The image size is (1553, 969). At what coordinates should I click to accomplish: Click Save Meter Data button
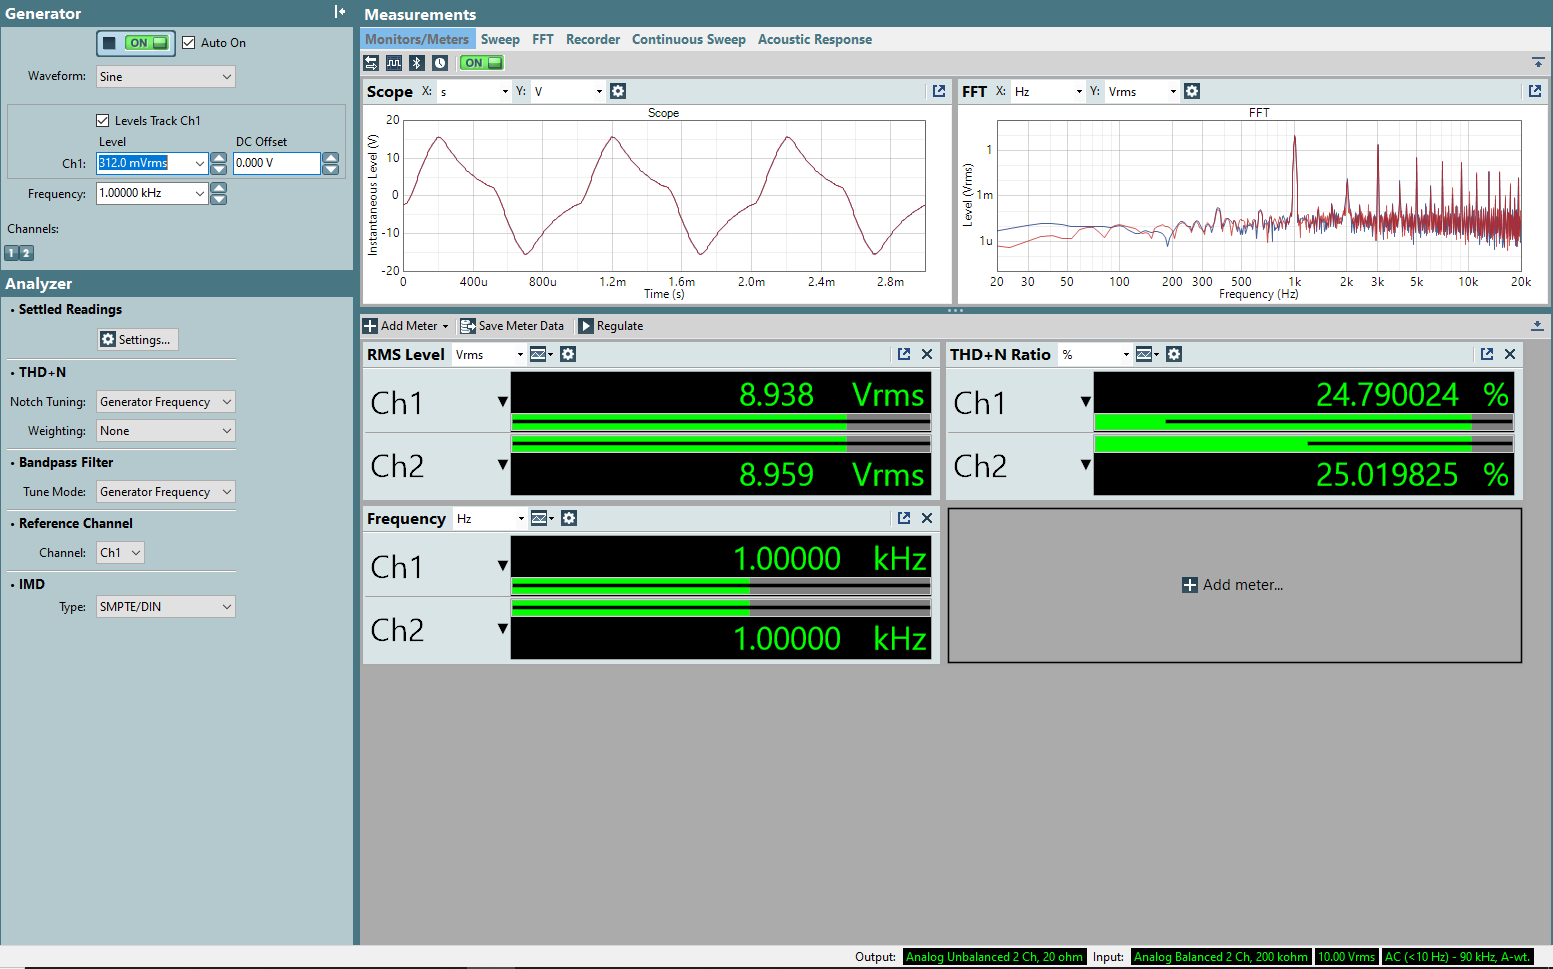click(512, 326)
